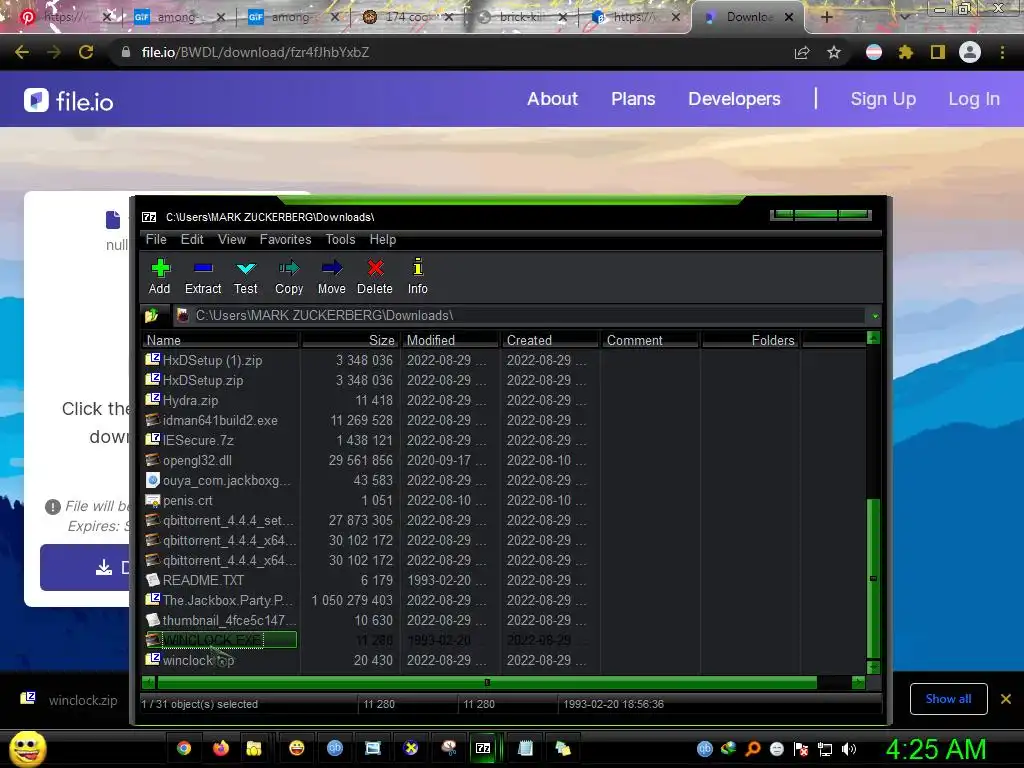Screen dimensions: 1024x768
Task: Expand the 7-Zip path dropdown arrow
Action: point(875,316)
